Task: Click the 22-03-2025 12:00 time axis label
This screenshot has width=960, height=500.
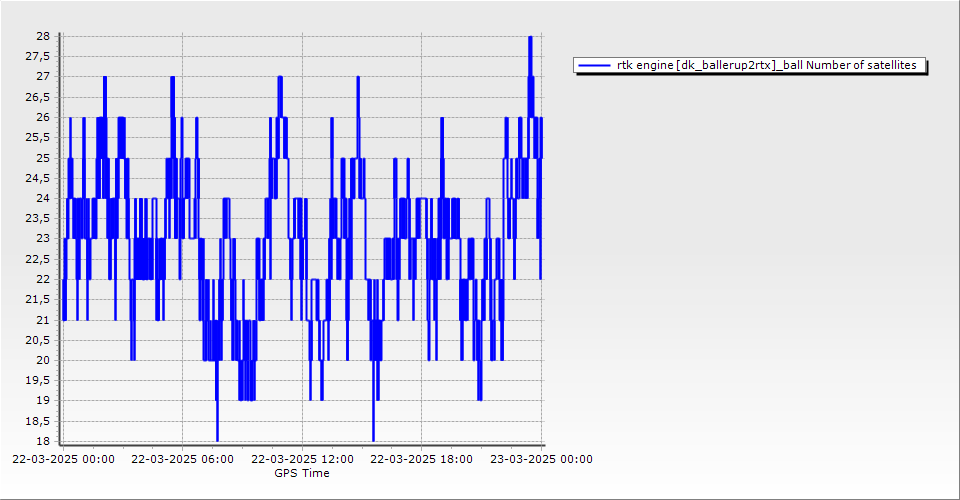Action: tap(302, 460)
